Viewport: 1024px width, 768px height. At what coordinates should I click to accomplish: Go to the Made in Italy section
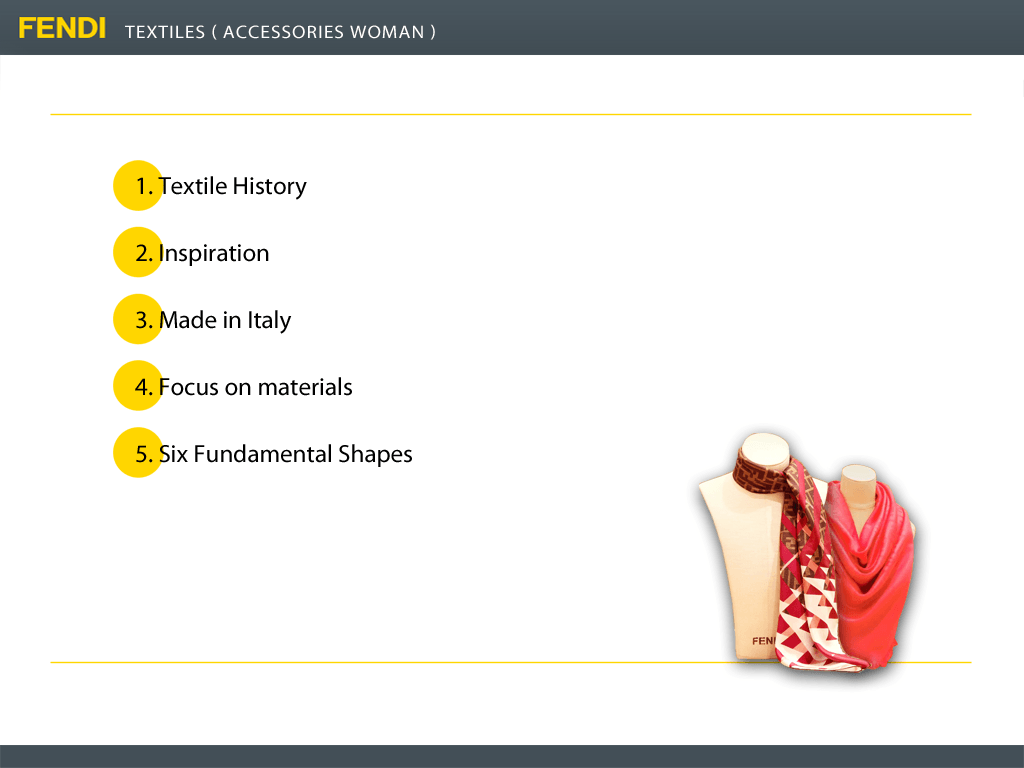[x=225, y=320]
